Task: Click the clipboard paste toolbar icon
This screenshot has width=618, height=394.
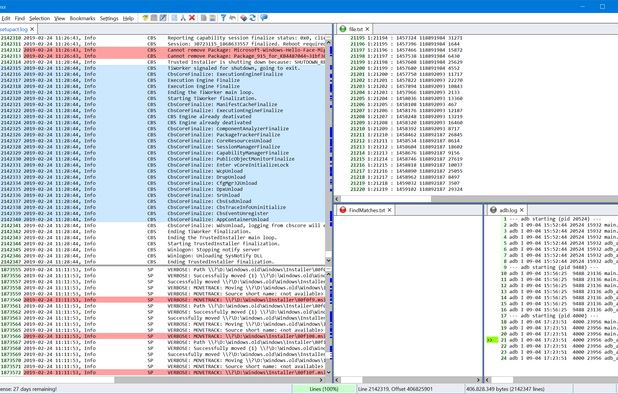Action: pyautogui.click(x=212, y=18)
